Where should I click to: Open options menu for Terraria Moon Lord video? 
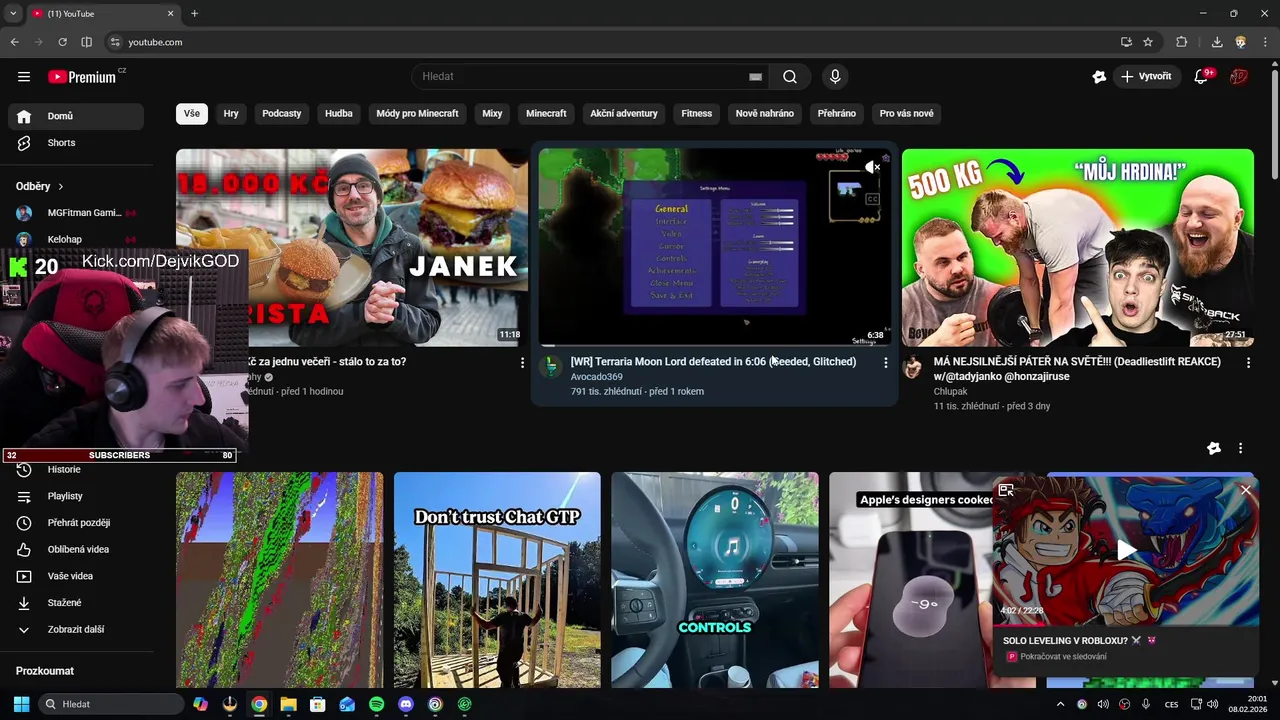885,363
